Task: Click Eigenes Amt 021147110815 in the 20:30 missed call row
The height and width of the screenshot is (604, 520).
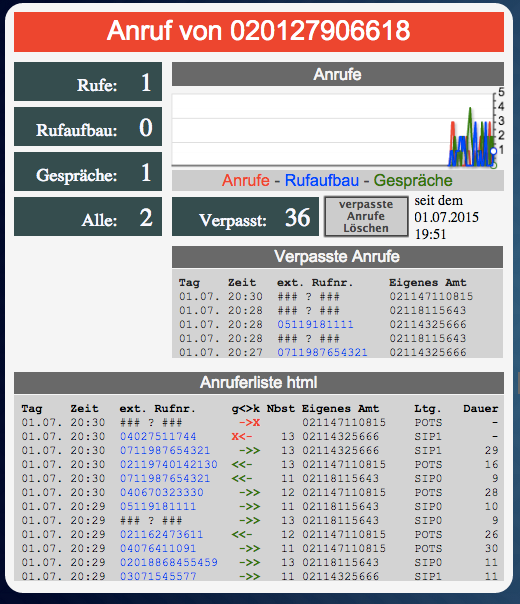Action: [x=431, y=297]
